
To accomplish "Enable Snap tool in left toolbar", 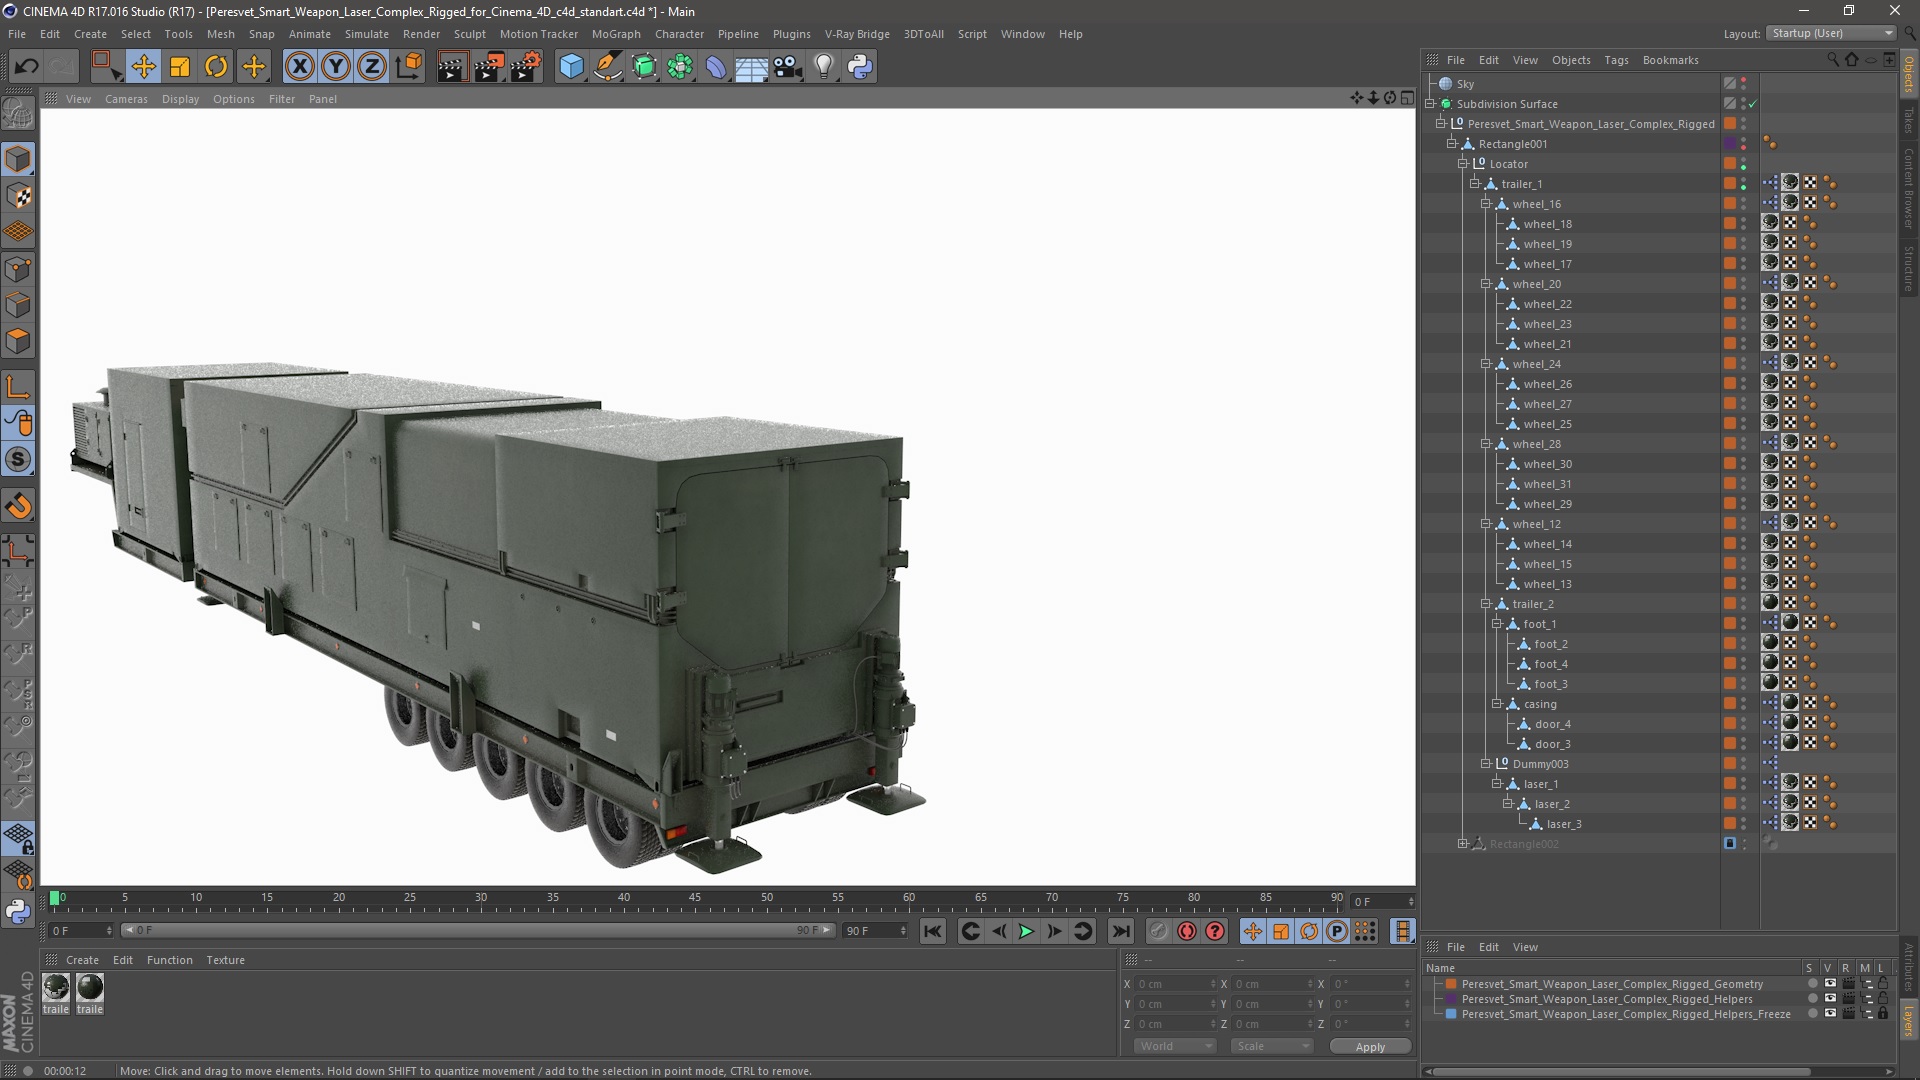I will pyautogui.click(x=18, y=506).
